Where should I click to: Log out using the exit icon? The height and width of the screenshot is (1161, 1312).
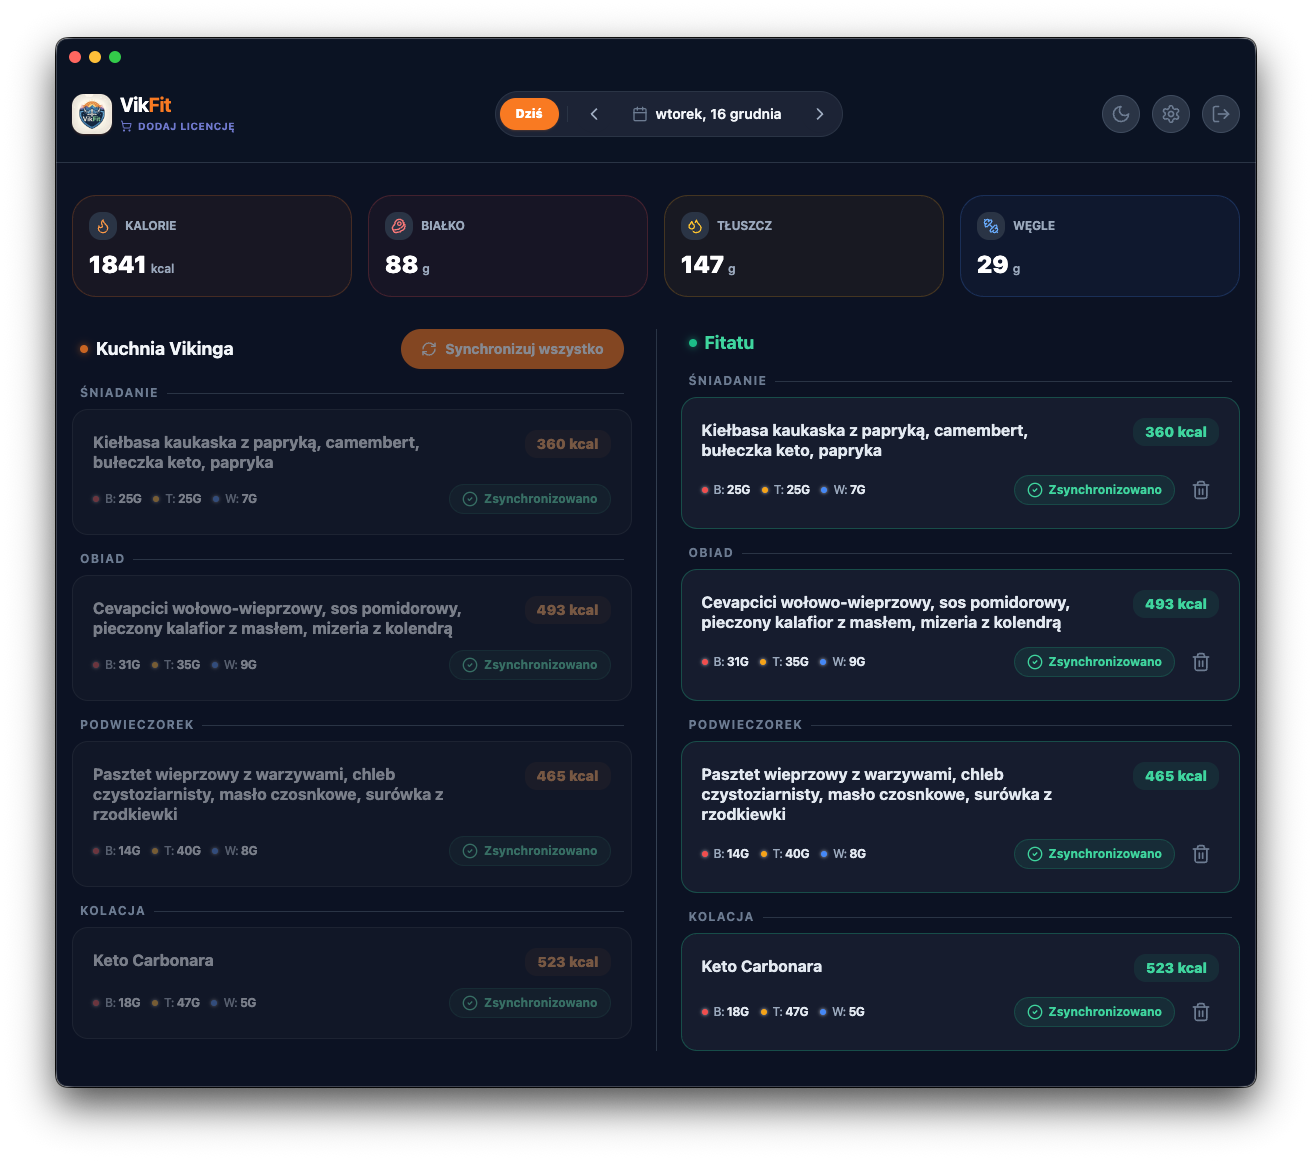pyautogui.click(x=1220, y=114)
